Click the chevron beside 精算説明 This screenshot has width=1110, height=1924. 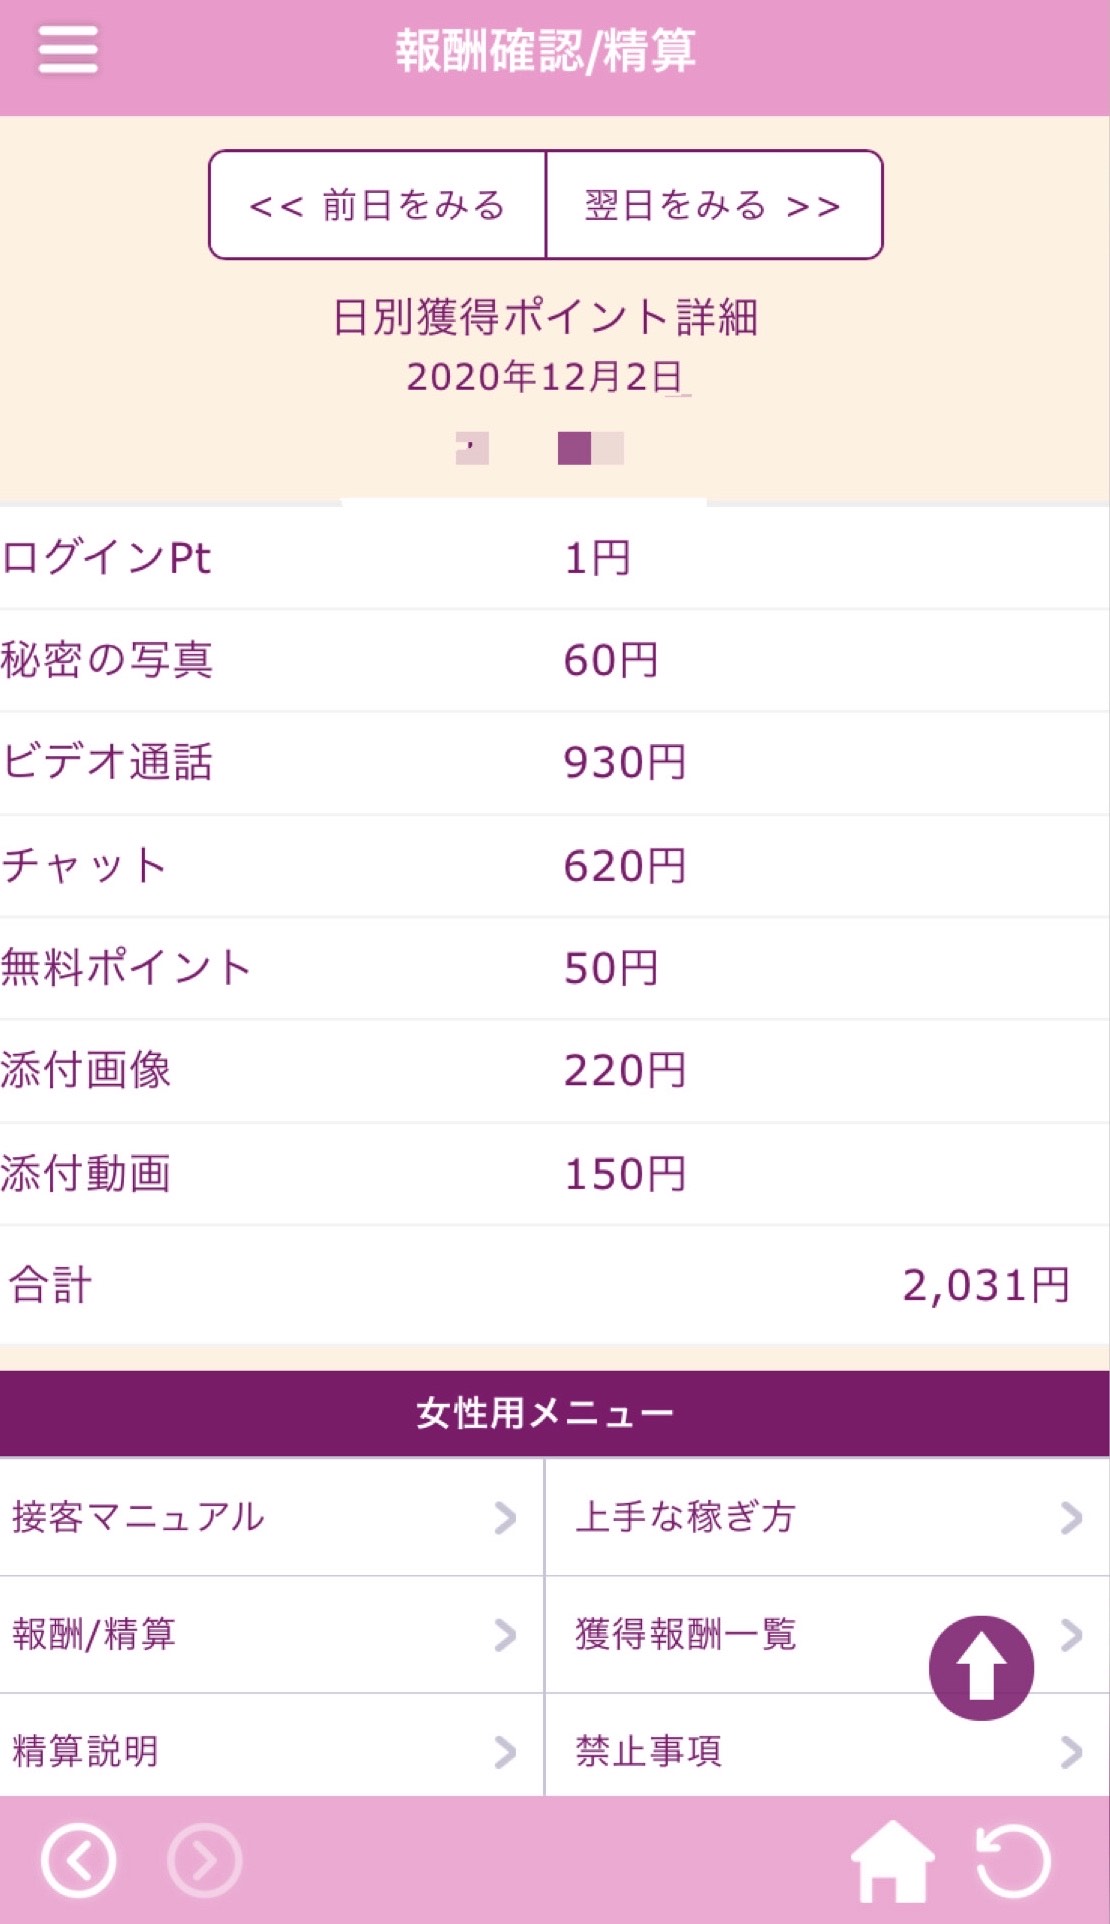pyautogui.click(x=505, y=1751)
